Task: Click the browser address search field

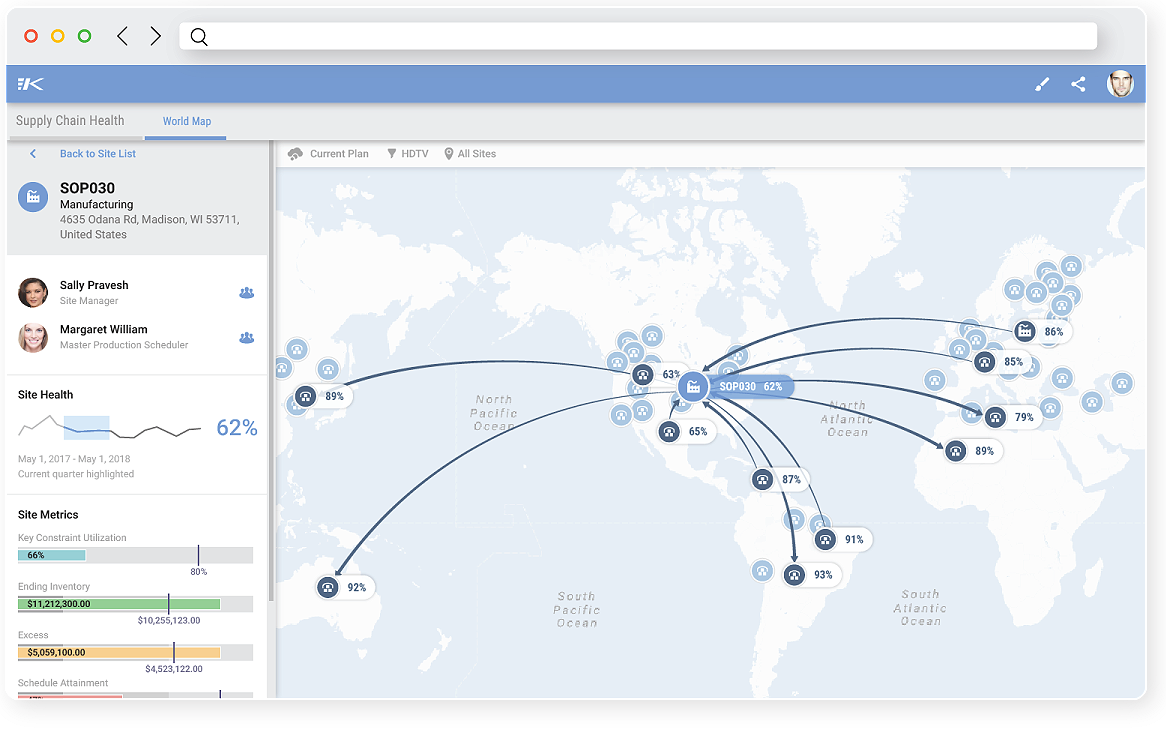Action: tap(640, 37)
